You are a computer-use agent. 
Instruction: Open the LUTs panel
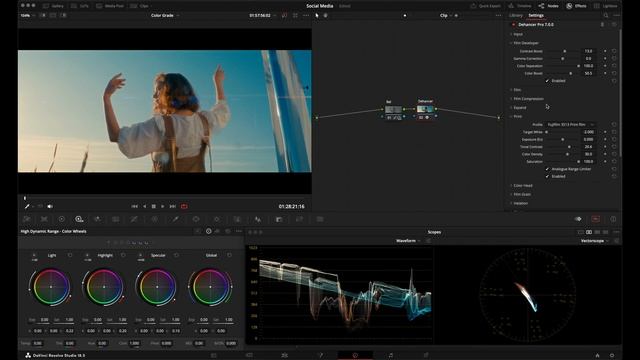80,6
